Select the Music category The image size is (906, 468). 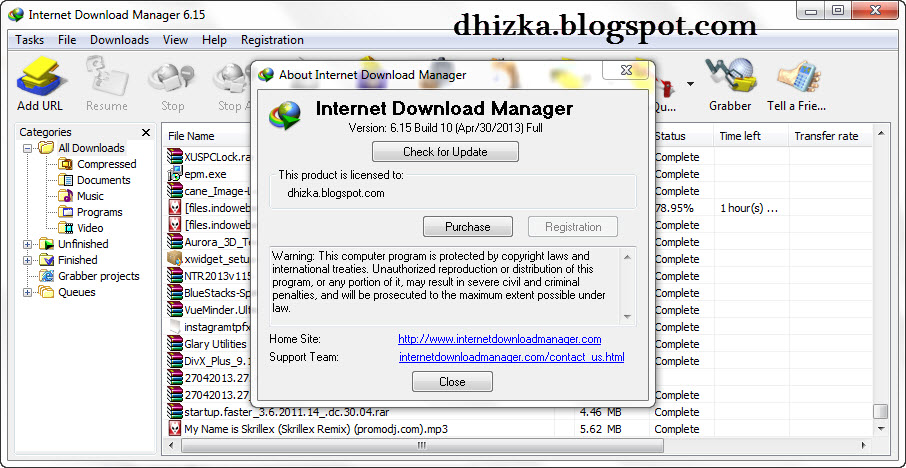tap(90, 196)
